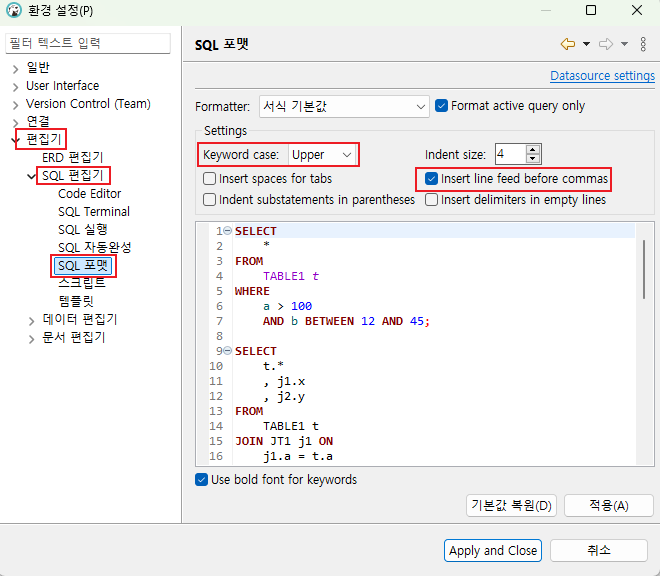Open the Keyword case dropdown

(x=323, y=155)
